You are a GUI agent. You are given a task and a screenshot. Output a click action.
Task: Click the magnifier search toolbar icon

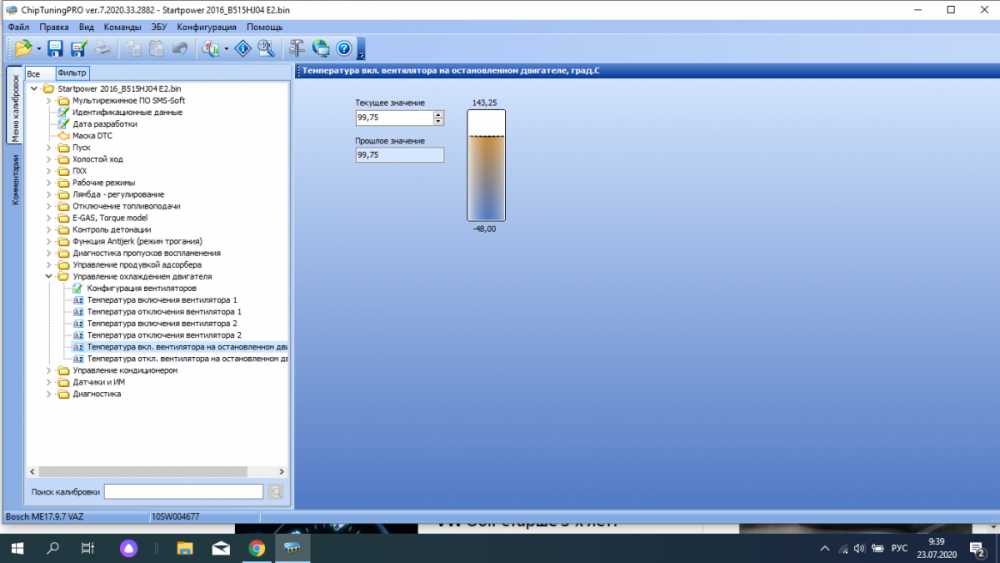coord(266,48)
